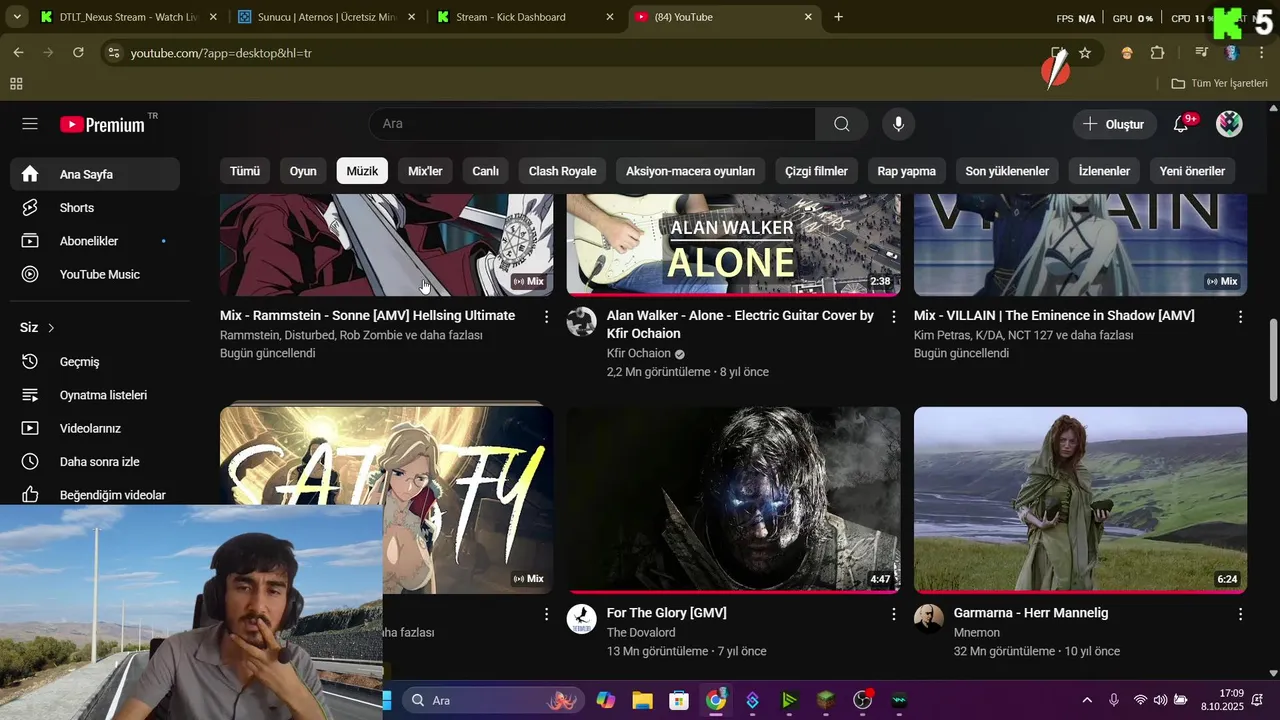Open File Explorer from taskbar
The width and height of the screenshot is (1280, 720).
642,700
